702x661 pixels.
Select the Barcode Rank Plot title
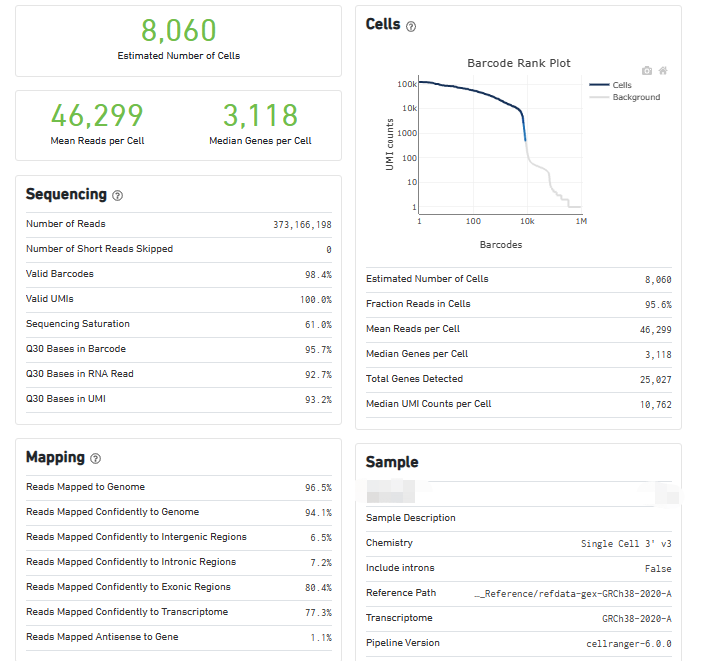point(519,63)
